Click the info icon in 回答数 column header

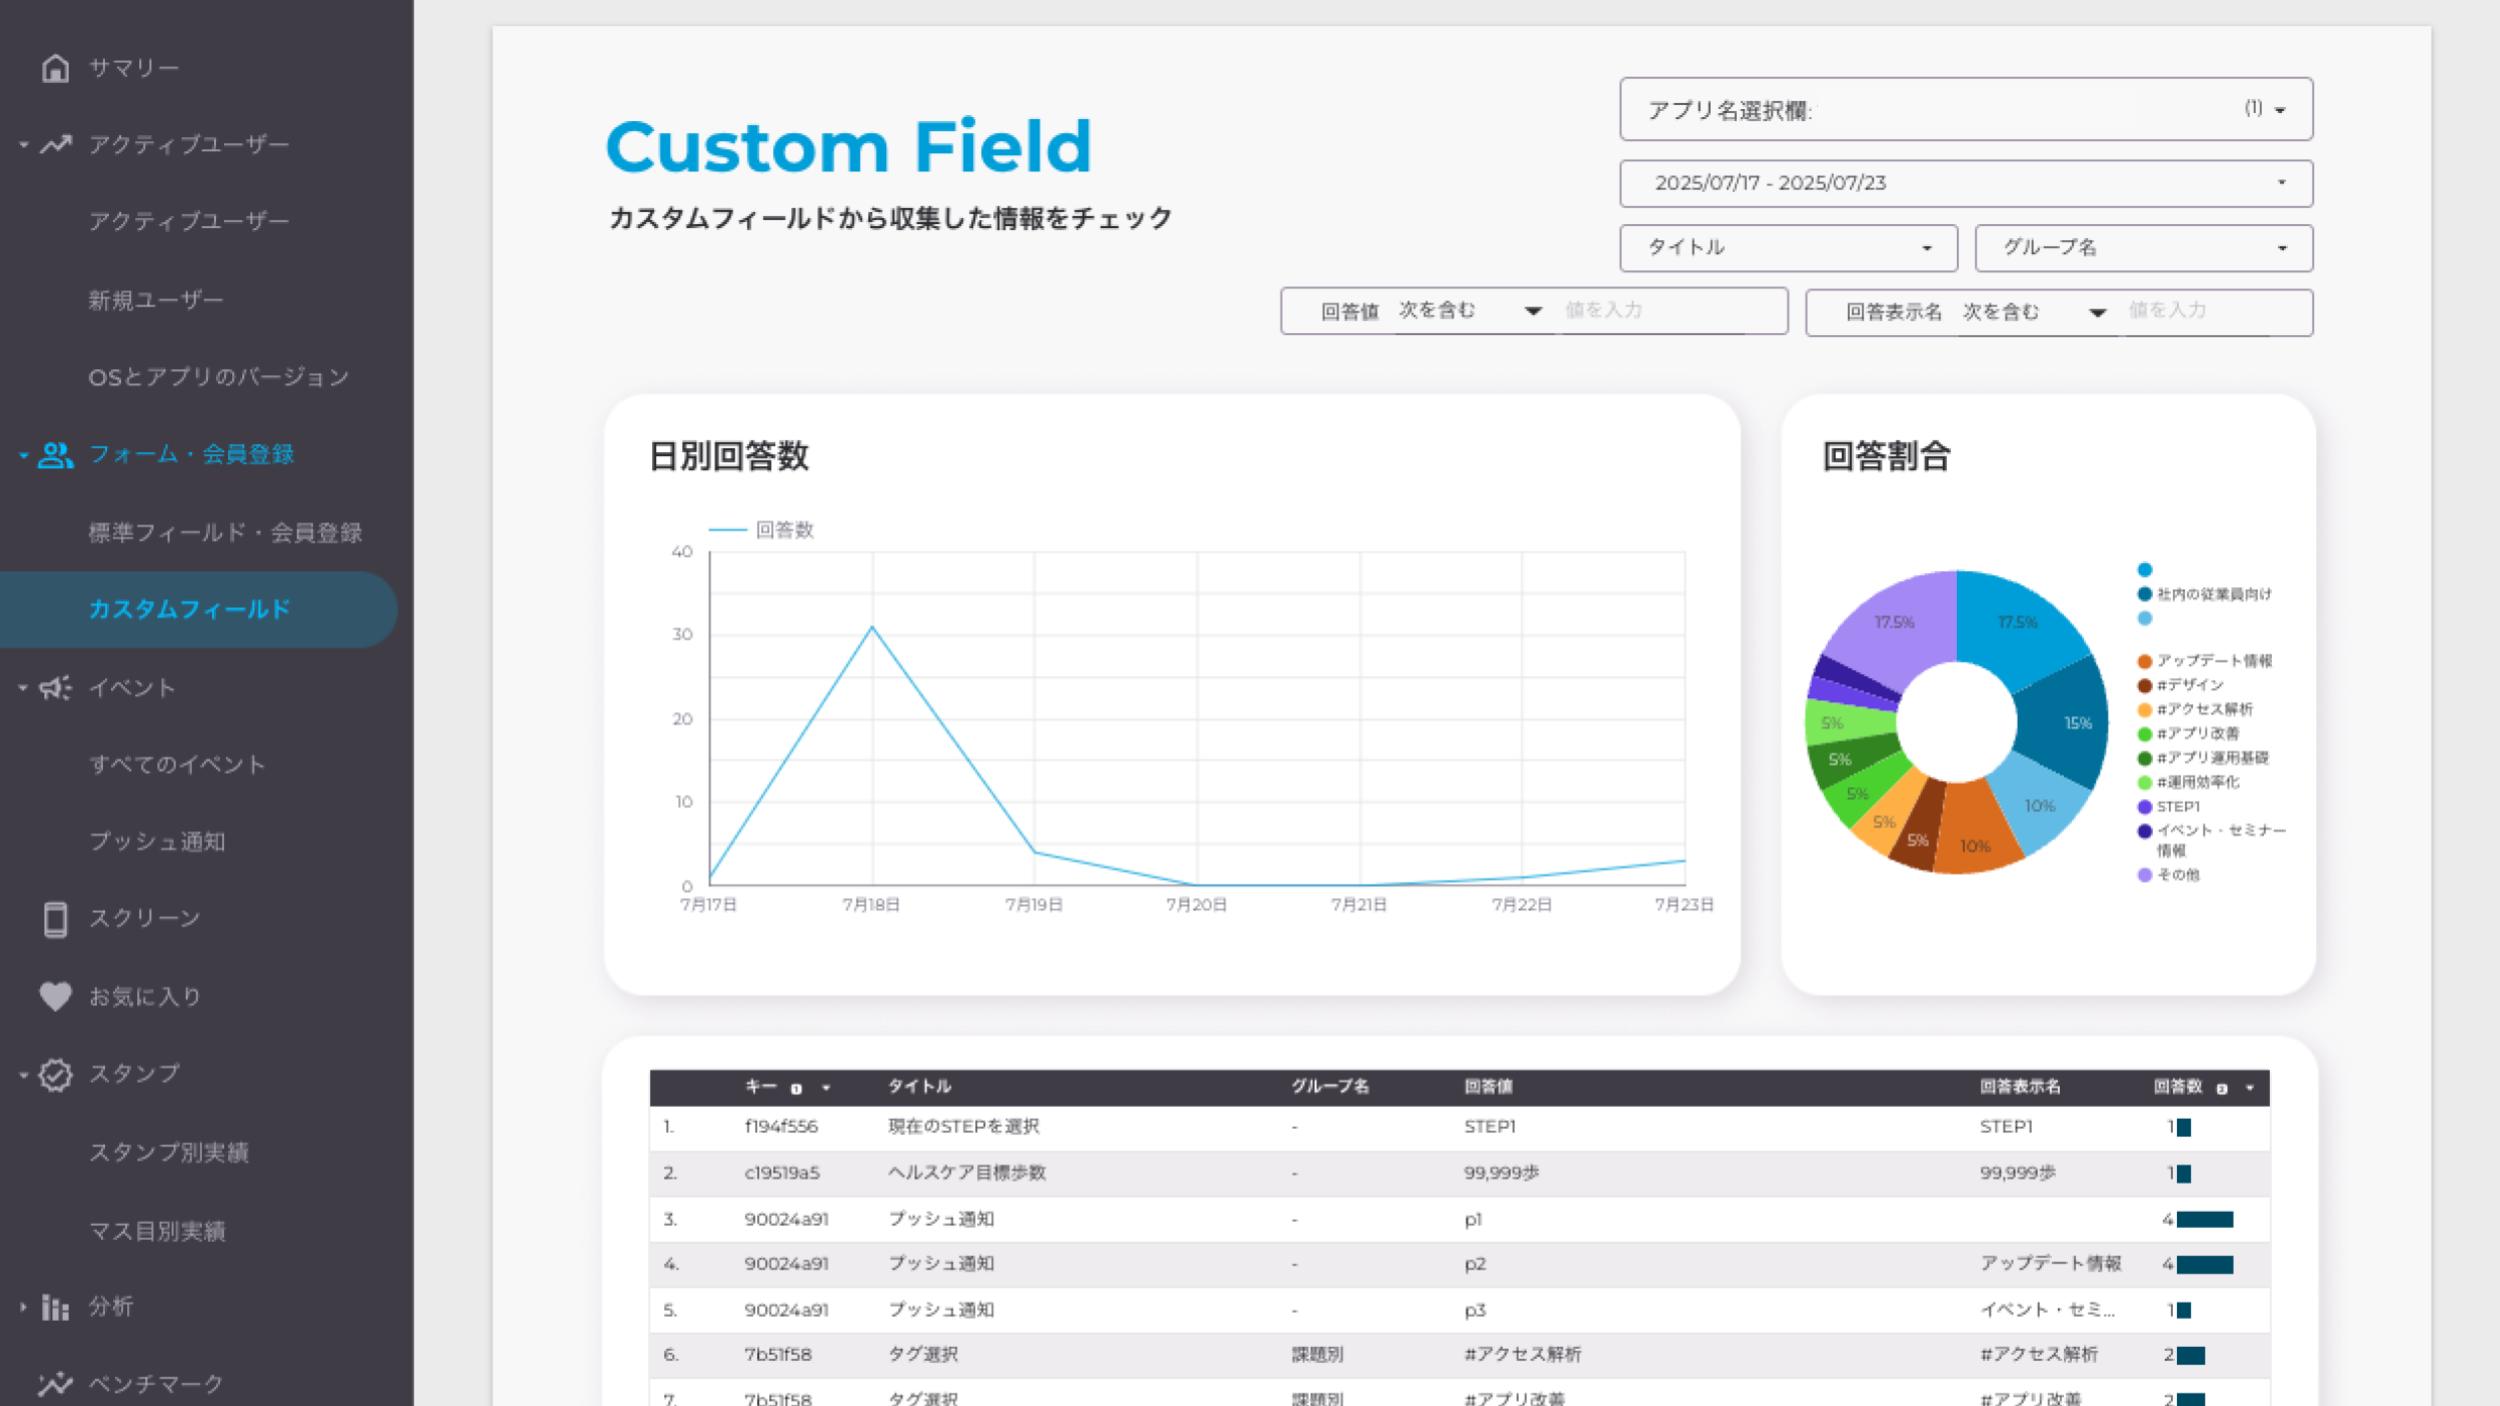[2221, 1088]
